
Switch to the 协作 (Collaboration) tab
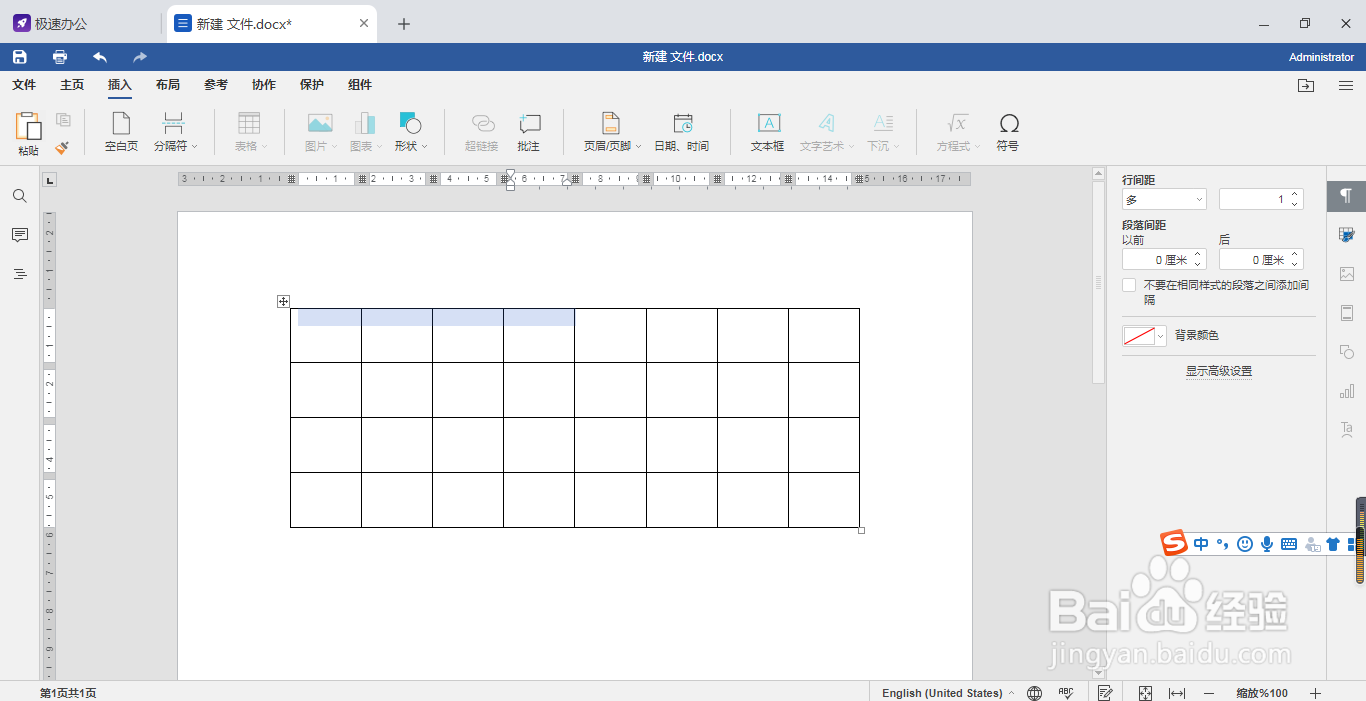[264, 85]
